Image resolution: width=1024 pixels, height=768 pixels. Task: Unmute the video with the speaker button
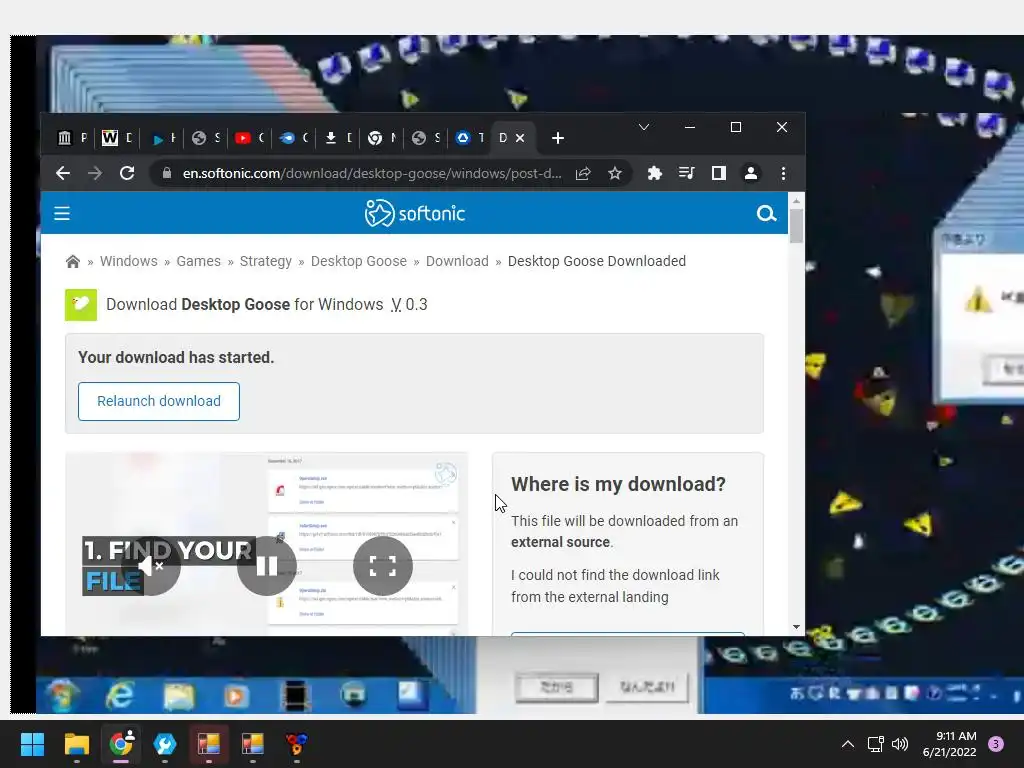pos(151,566)
